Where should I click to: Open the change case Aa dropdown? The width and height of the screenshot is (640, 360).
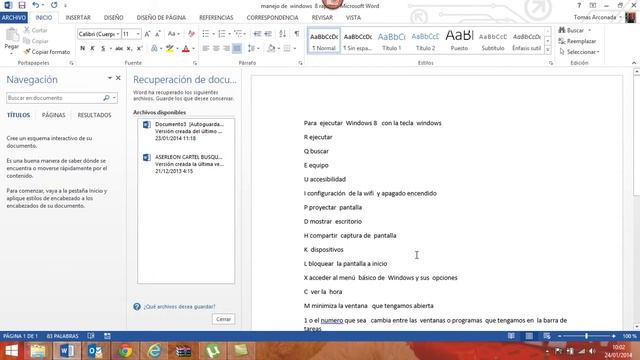173,34
